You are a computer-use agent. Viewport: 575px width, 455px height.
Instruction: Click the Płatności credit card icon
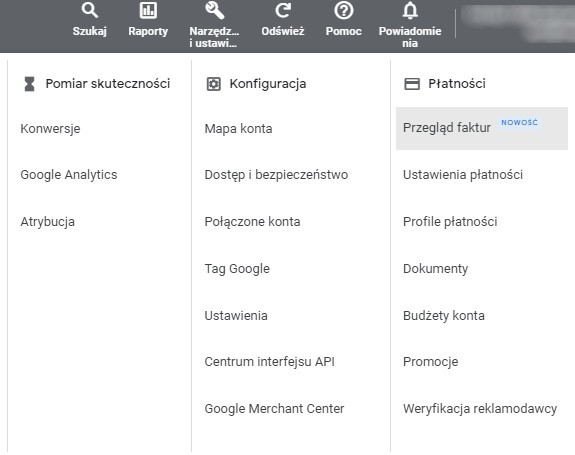tap(412, 84)
